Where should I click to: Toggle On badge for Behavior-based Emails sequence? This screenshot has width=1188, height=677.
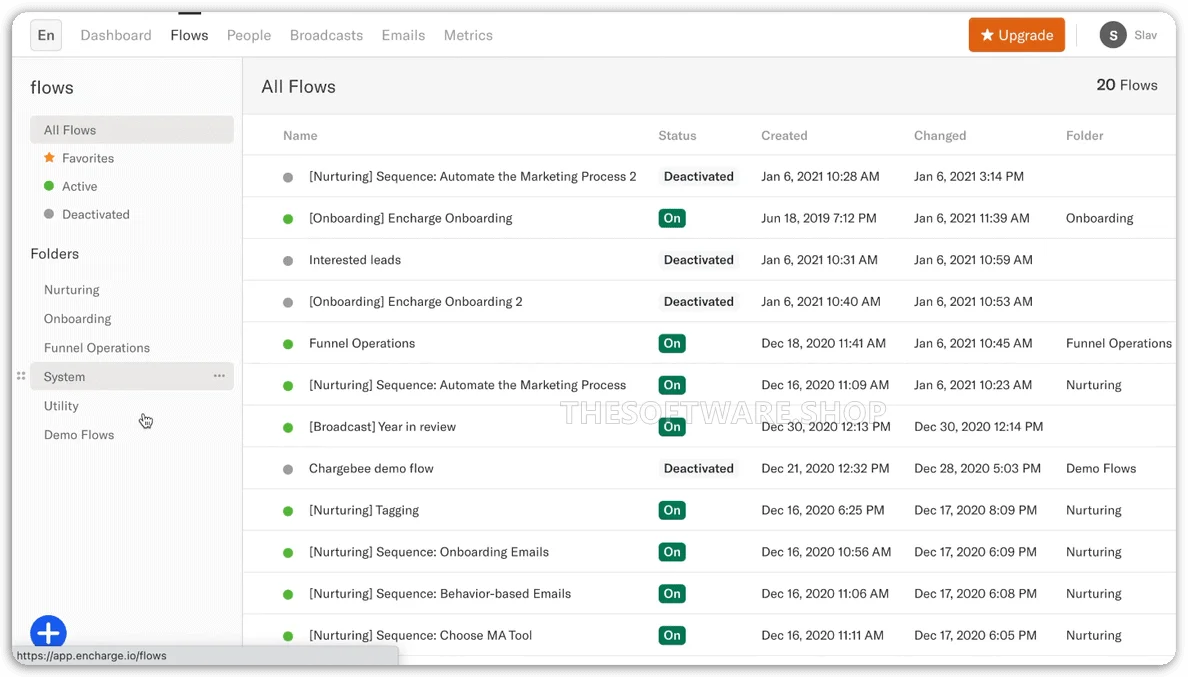click(x=672, y=593)
